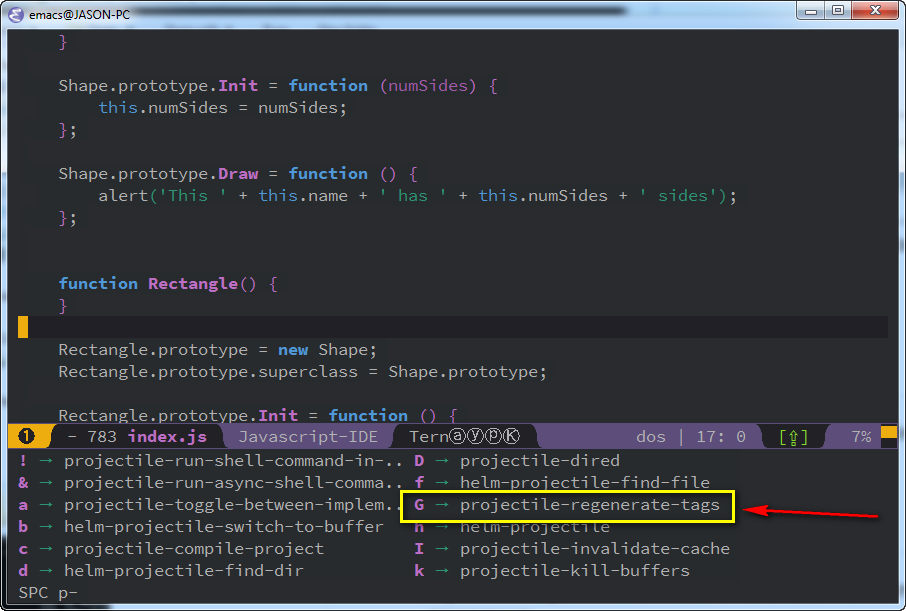Screen dimensions: 906x611
Task: Click the green up-arrow bracket indicator
Action: click(x=793, y=437)
